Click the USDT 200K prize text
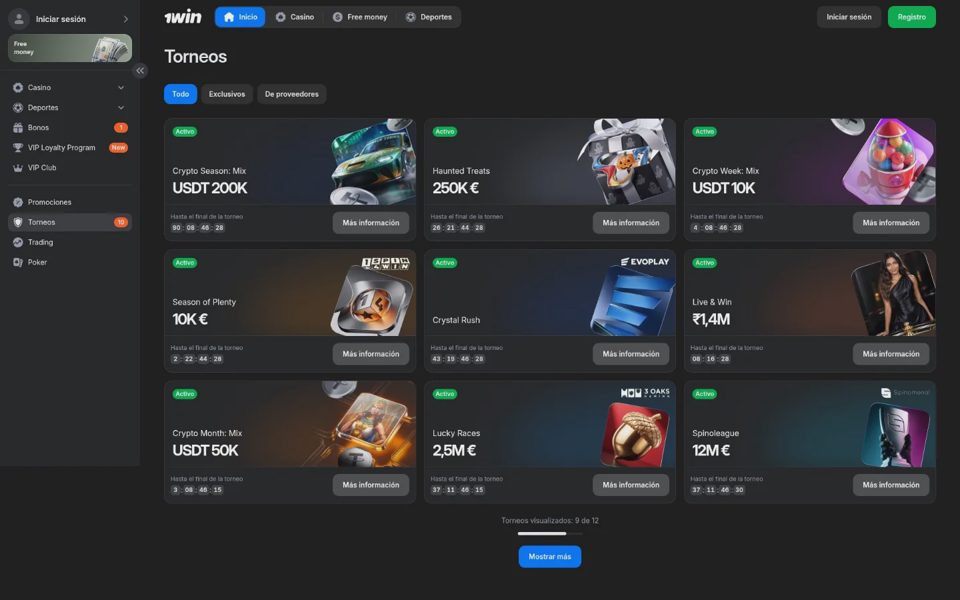Viewport: 960px width, 600px height. point(210,188)
